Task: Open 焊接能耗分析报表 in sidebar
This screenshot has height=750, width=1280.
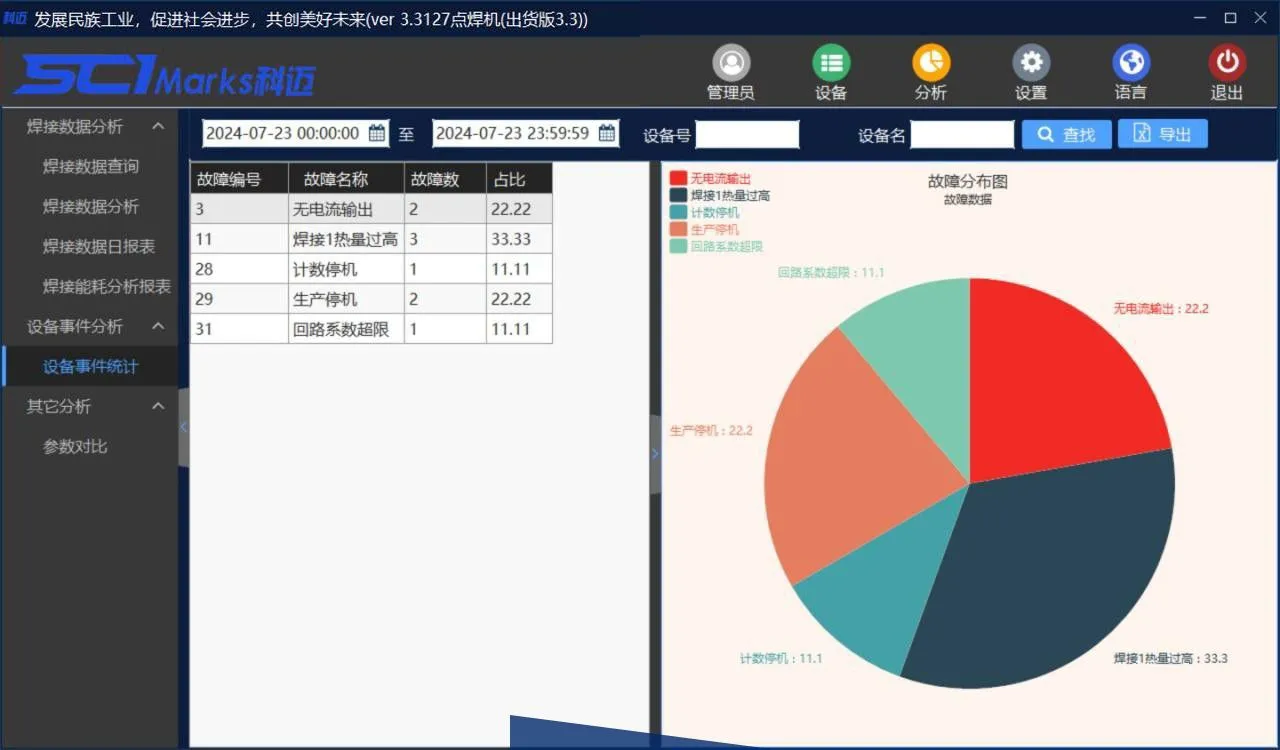Action: (107, 286)
